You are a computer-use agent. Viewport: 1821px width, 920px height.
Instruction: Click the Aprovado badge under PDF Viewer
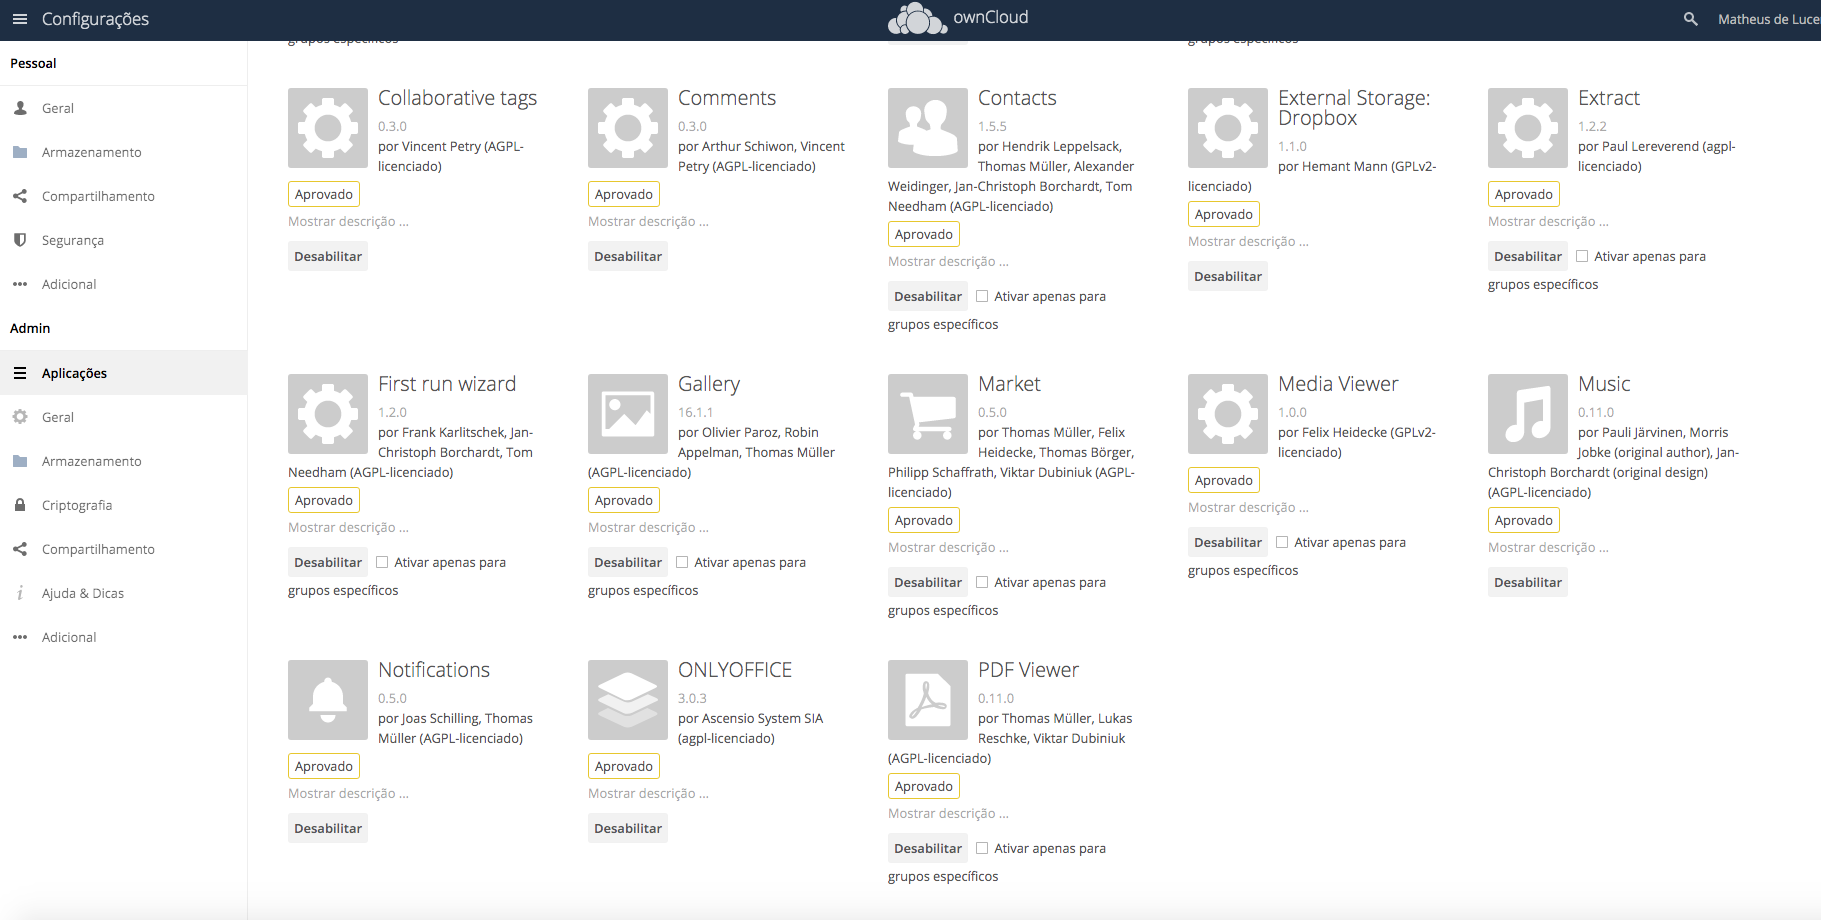click(924, 786)
